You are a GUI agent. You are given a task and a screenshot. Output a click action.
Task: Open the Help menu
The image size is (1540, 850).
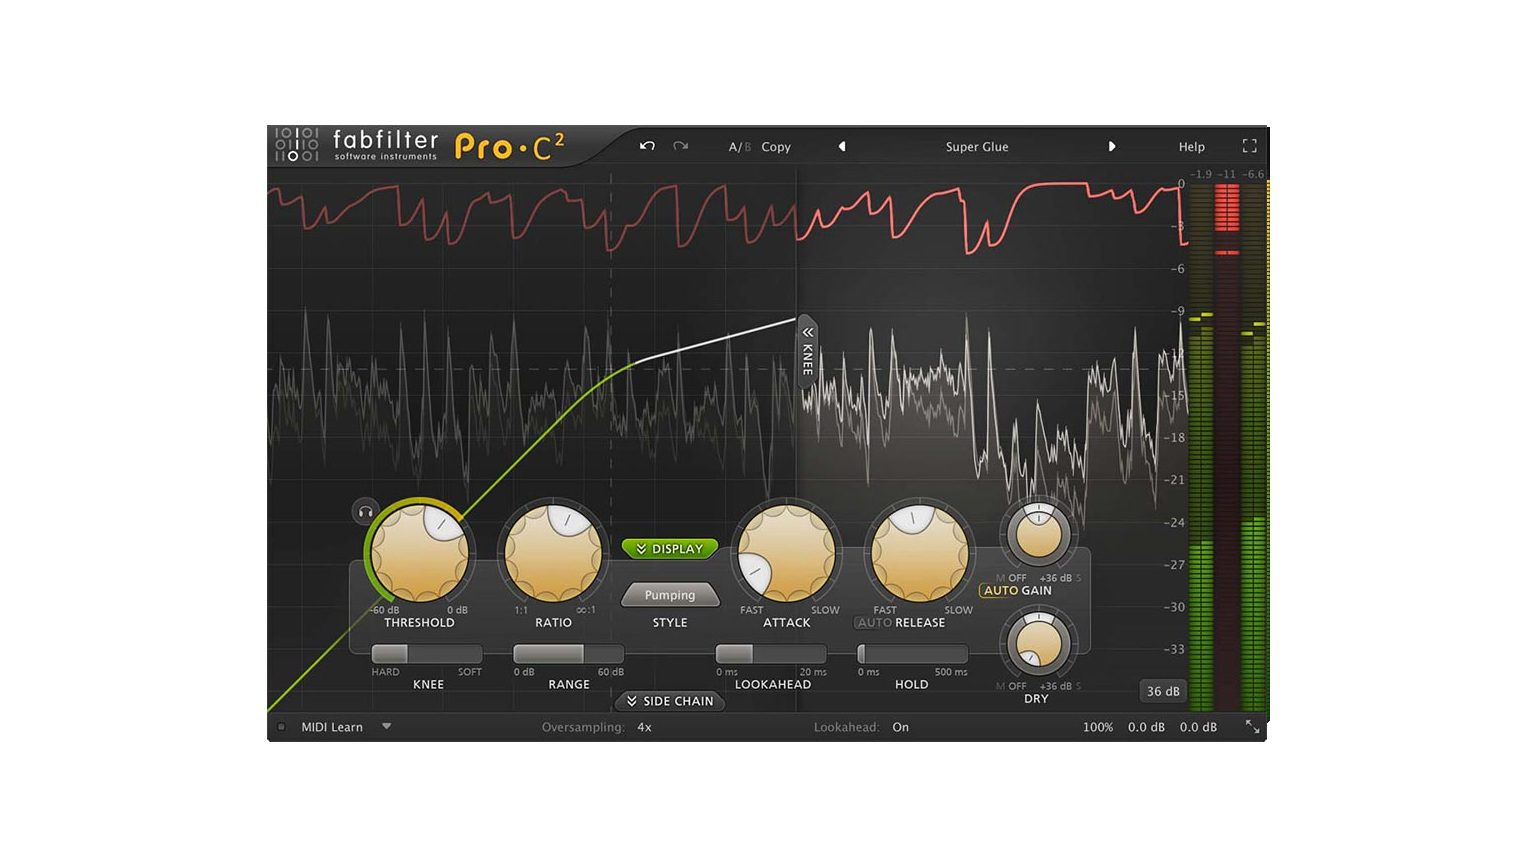(1191, 146)
